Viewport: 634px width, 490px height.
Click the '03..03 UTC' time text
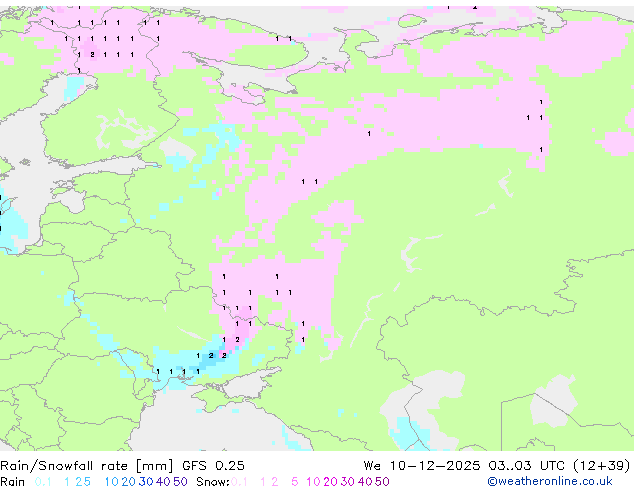pyautogui.click(x=526, y=465)
